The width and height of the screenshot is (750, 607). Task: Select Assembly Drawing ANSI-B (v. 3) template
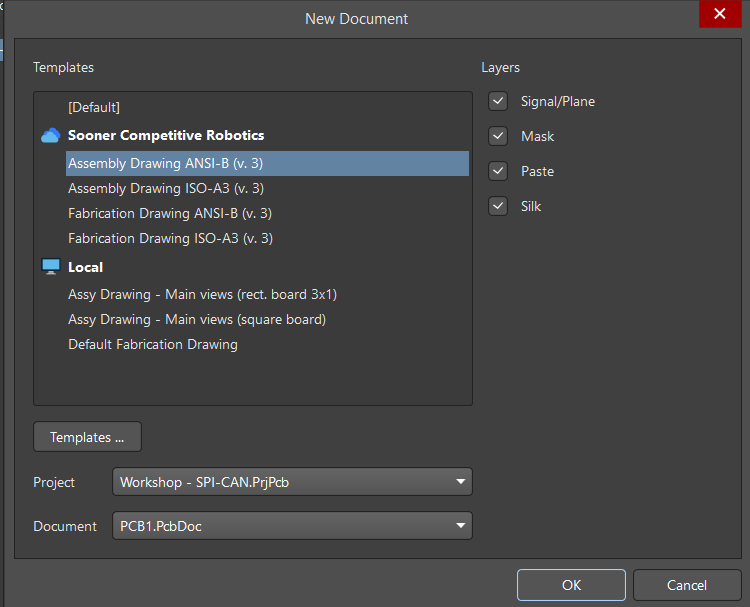(x=267, y=163)
